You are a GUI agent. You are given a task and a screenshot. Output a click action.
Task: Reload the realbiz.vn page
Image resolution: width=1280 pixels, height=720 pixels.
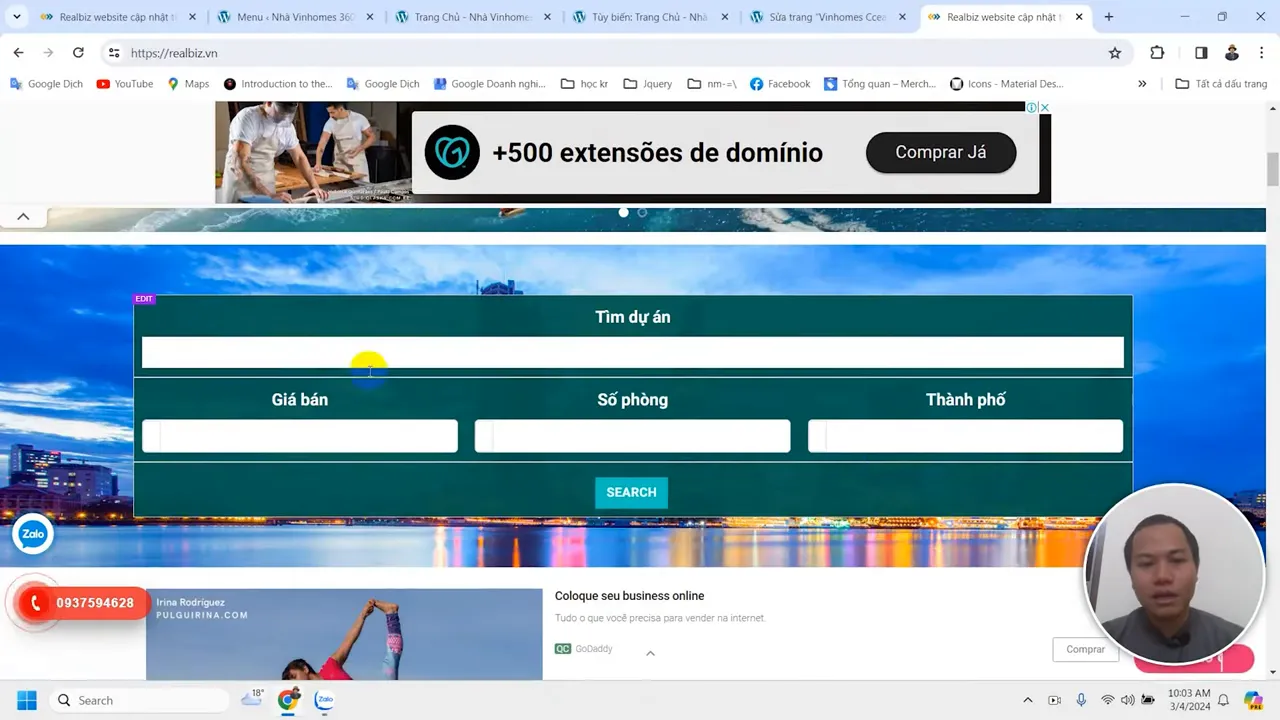point(78,53)
